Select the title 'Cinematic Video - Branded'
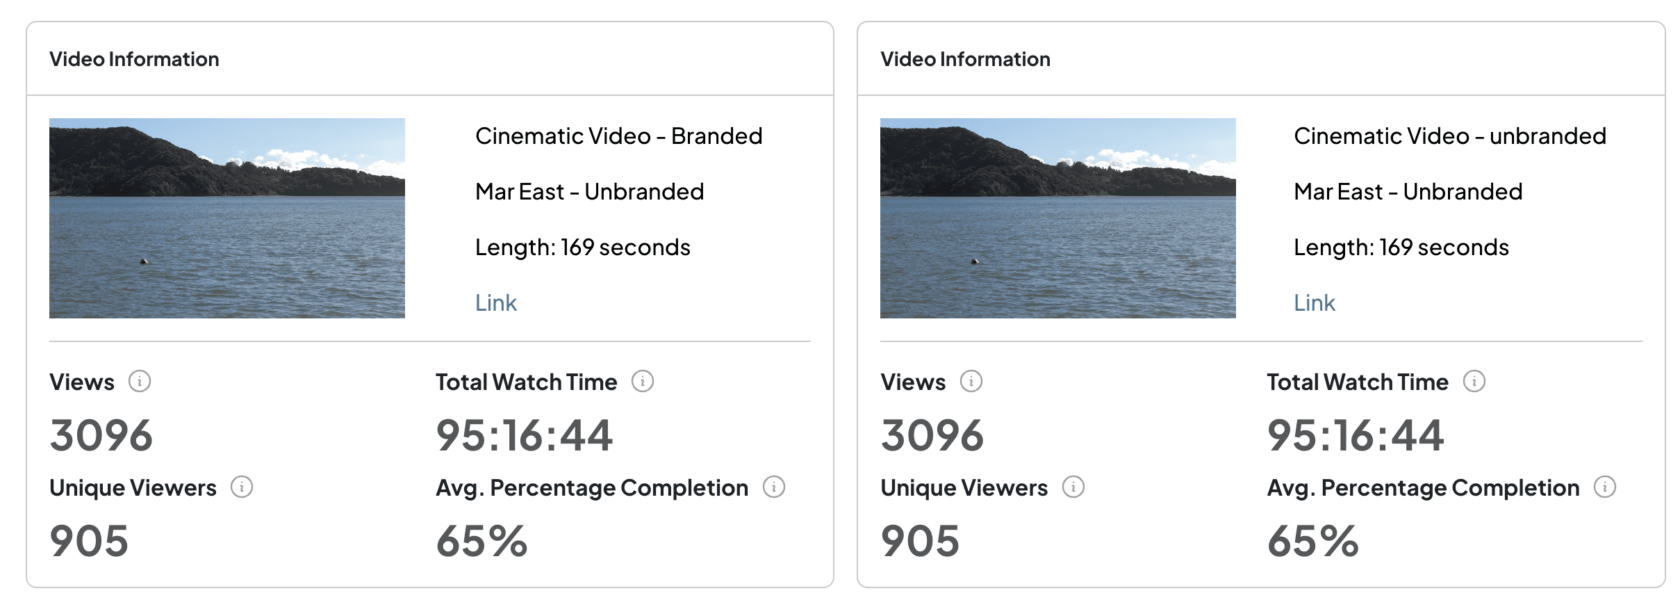 click(x=619, y=136)
